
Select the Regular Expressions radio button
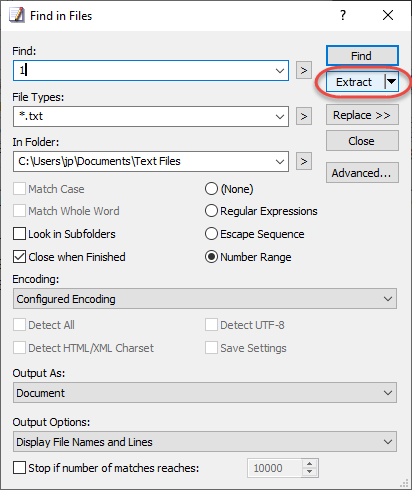pos(211,211)
